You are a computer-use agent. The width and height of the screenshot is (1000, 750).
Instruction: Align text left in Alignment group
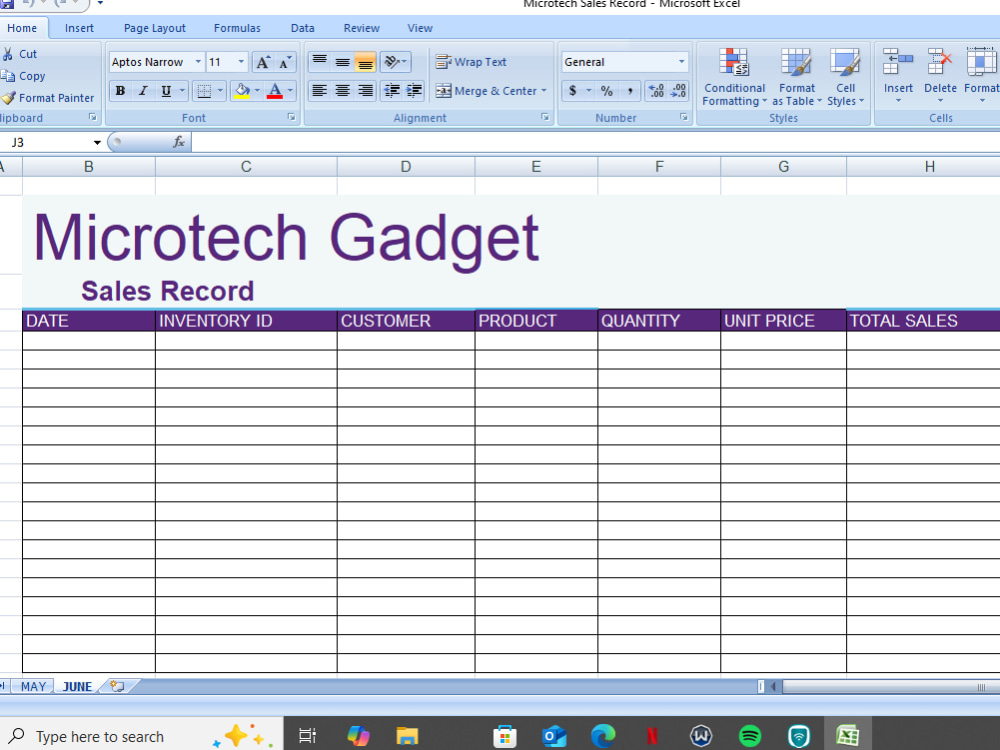(320, 91)
